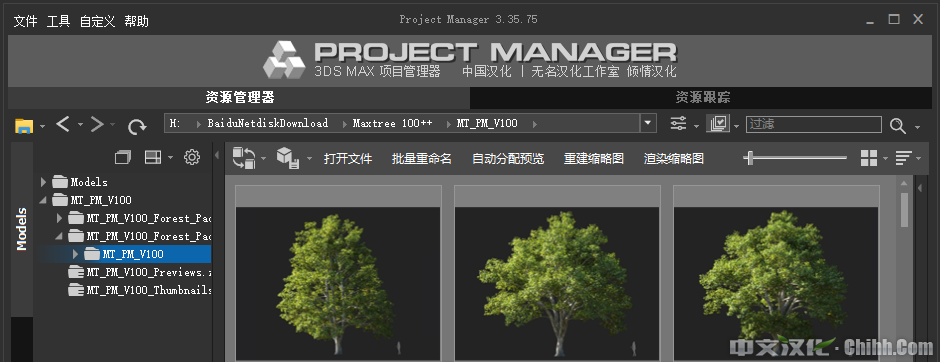Image resolution: width=940 pixels, height=362 pixels.
Task: Click BaiduNetdiskDownload in the address path
Action: [x=268, y=123]
